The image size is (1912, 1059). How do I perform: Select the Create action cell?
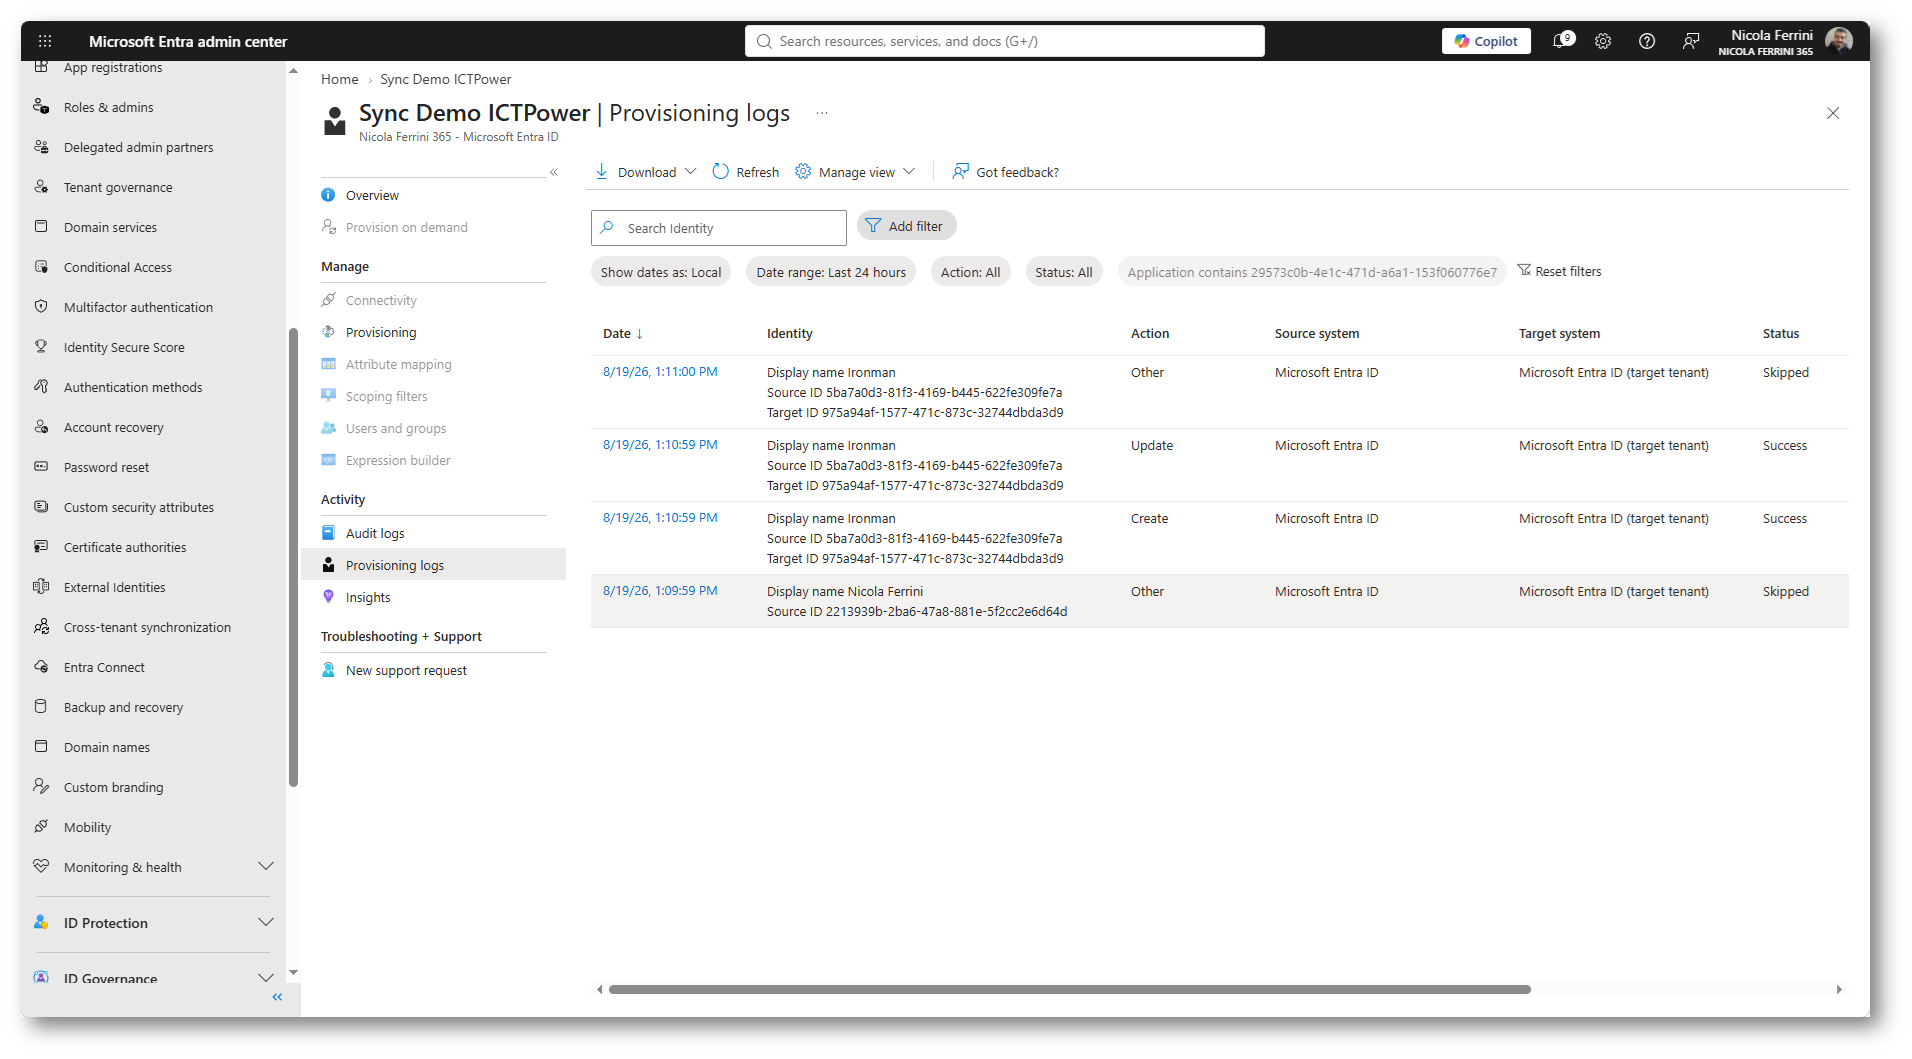tap(1150, 518)
